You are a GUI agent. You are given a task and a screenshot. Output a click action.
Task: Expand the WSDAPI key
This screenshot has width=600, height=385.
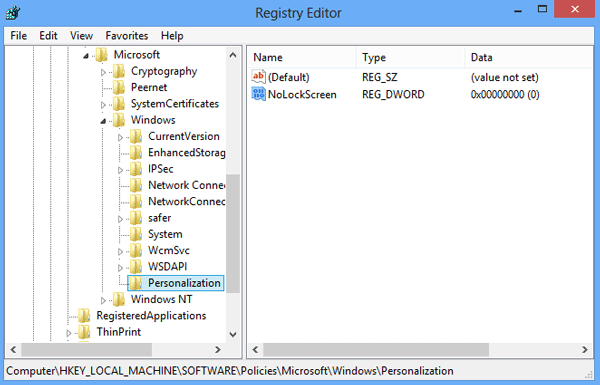120,268
